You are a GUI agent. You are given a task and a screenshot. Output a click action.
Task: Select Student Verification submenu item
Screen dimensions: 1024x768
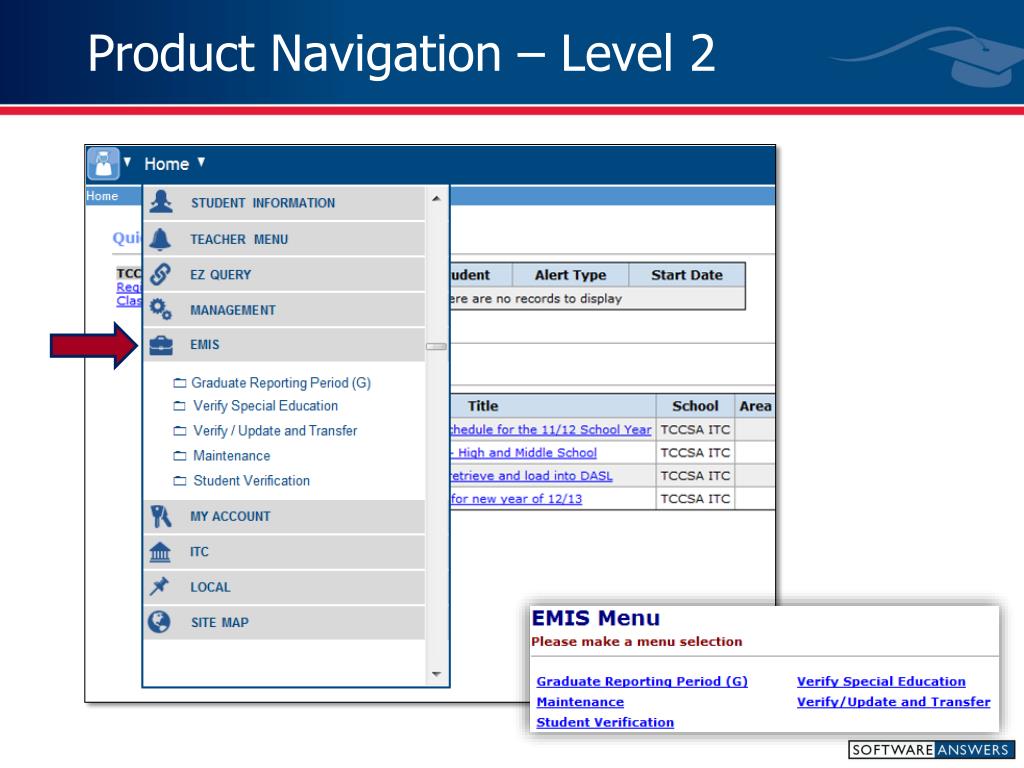pos(251,481)
